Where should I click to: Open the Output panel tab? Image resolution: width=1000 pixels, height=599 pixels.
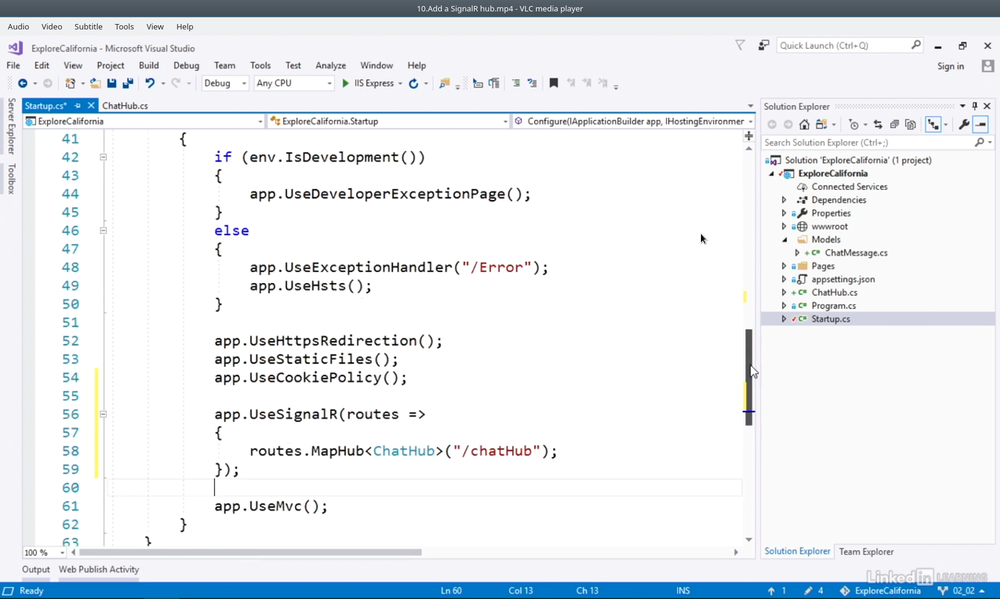click(36, 570)
